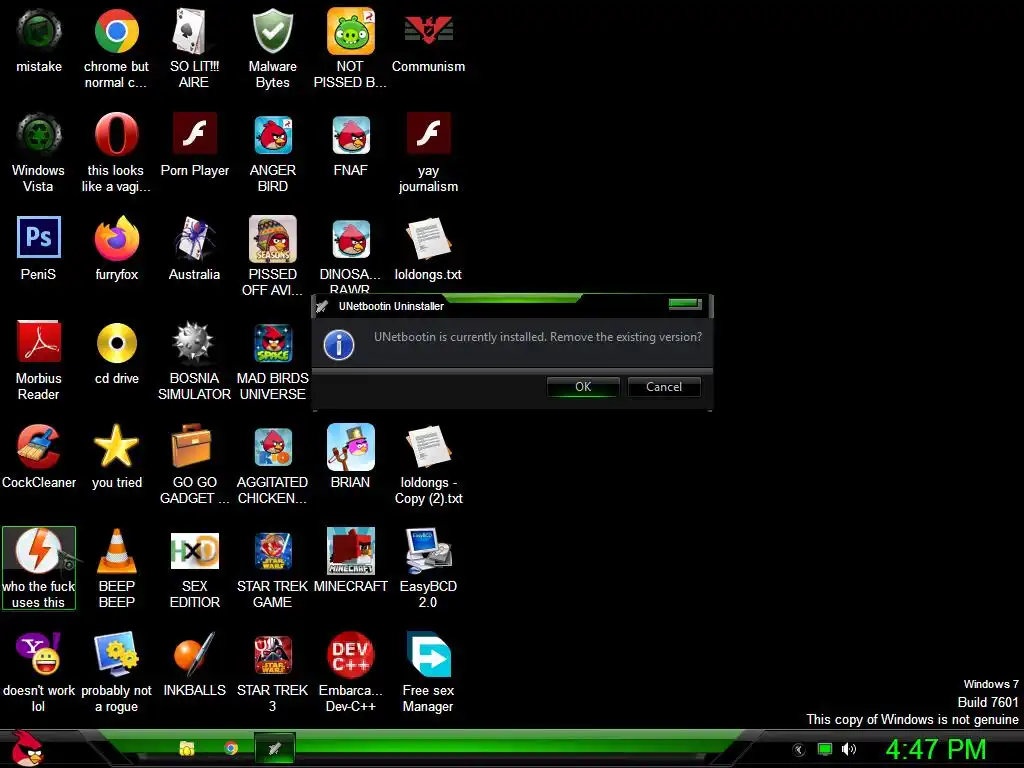Show hidden system tray icons
The width and height of the screenshot is (1024, 768).
click(x=799, y=750)
